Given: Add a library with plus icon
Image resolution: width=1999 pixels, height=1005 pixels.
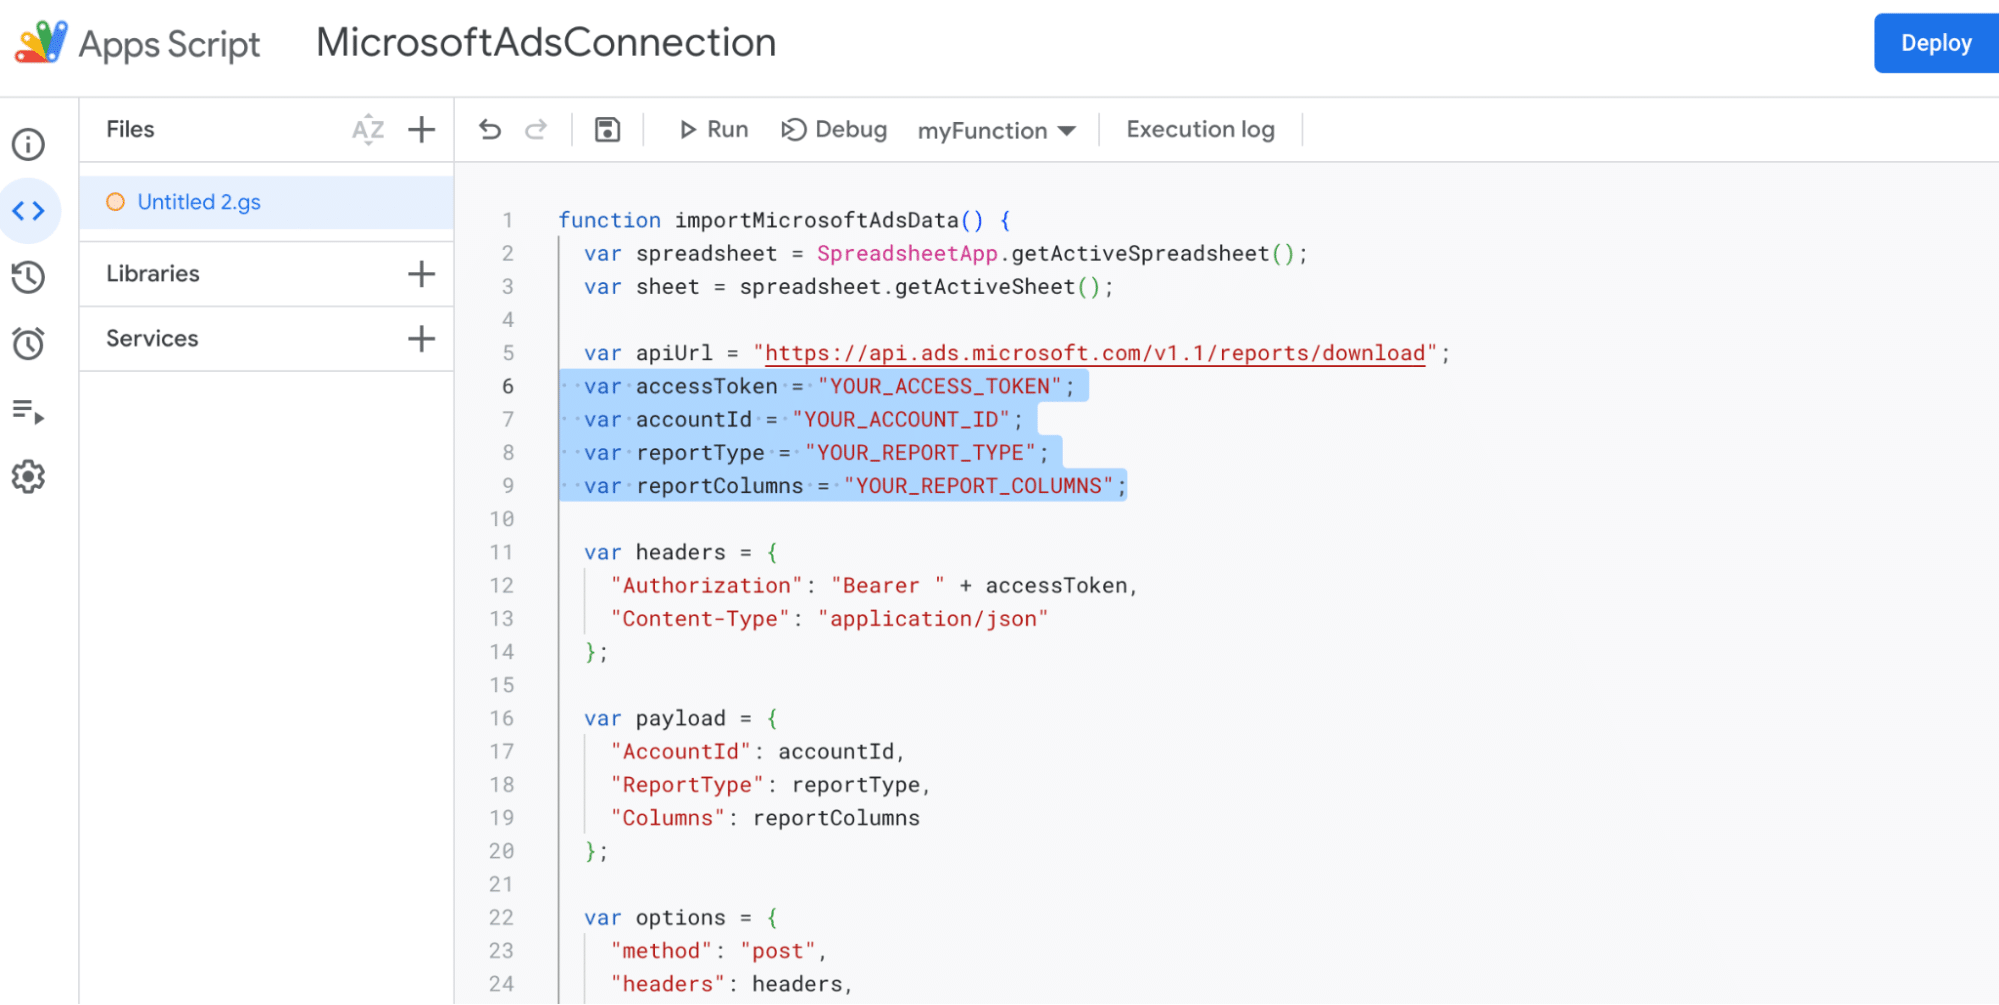Looking at the screenshot, I should (x=422, y=274).
